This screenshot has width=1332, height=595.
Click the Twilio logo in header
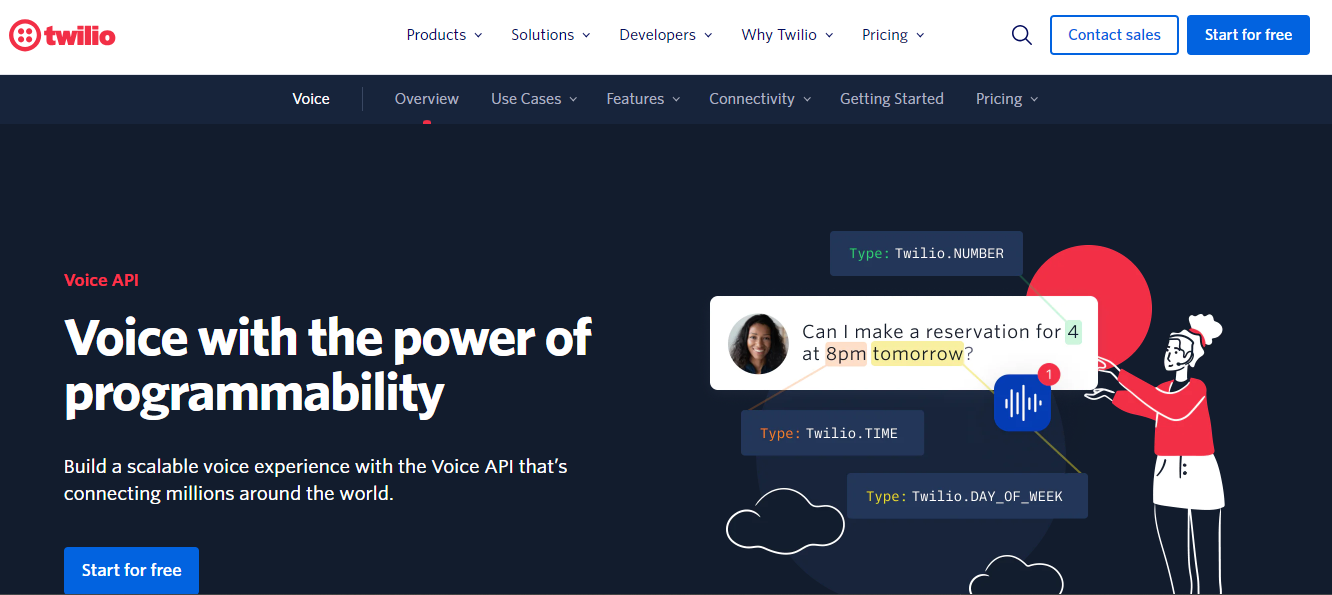62,36
